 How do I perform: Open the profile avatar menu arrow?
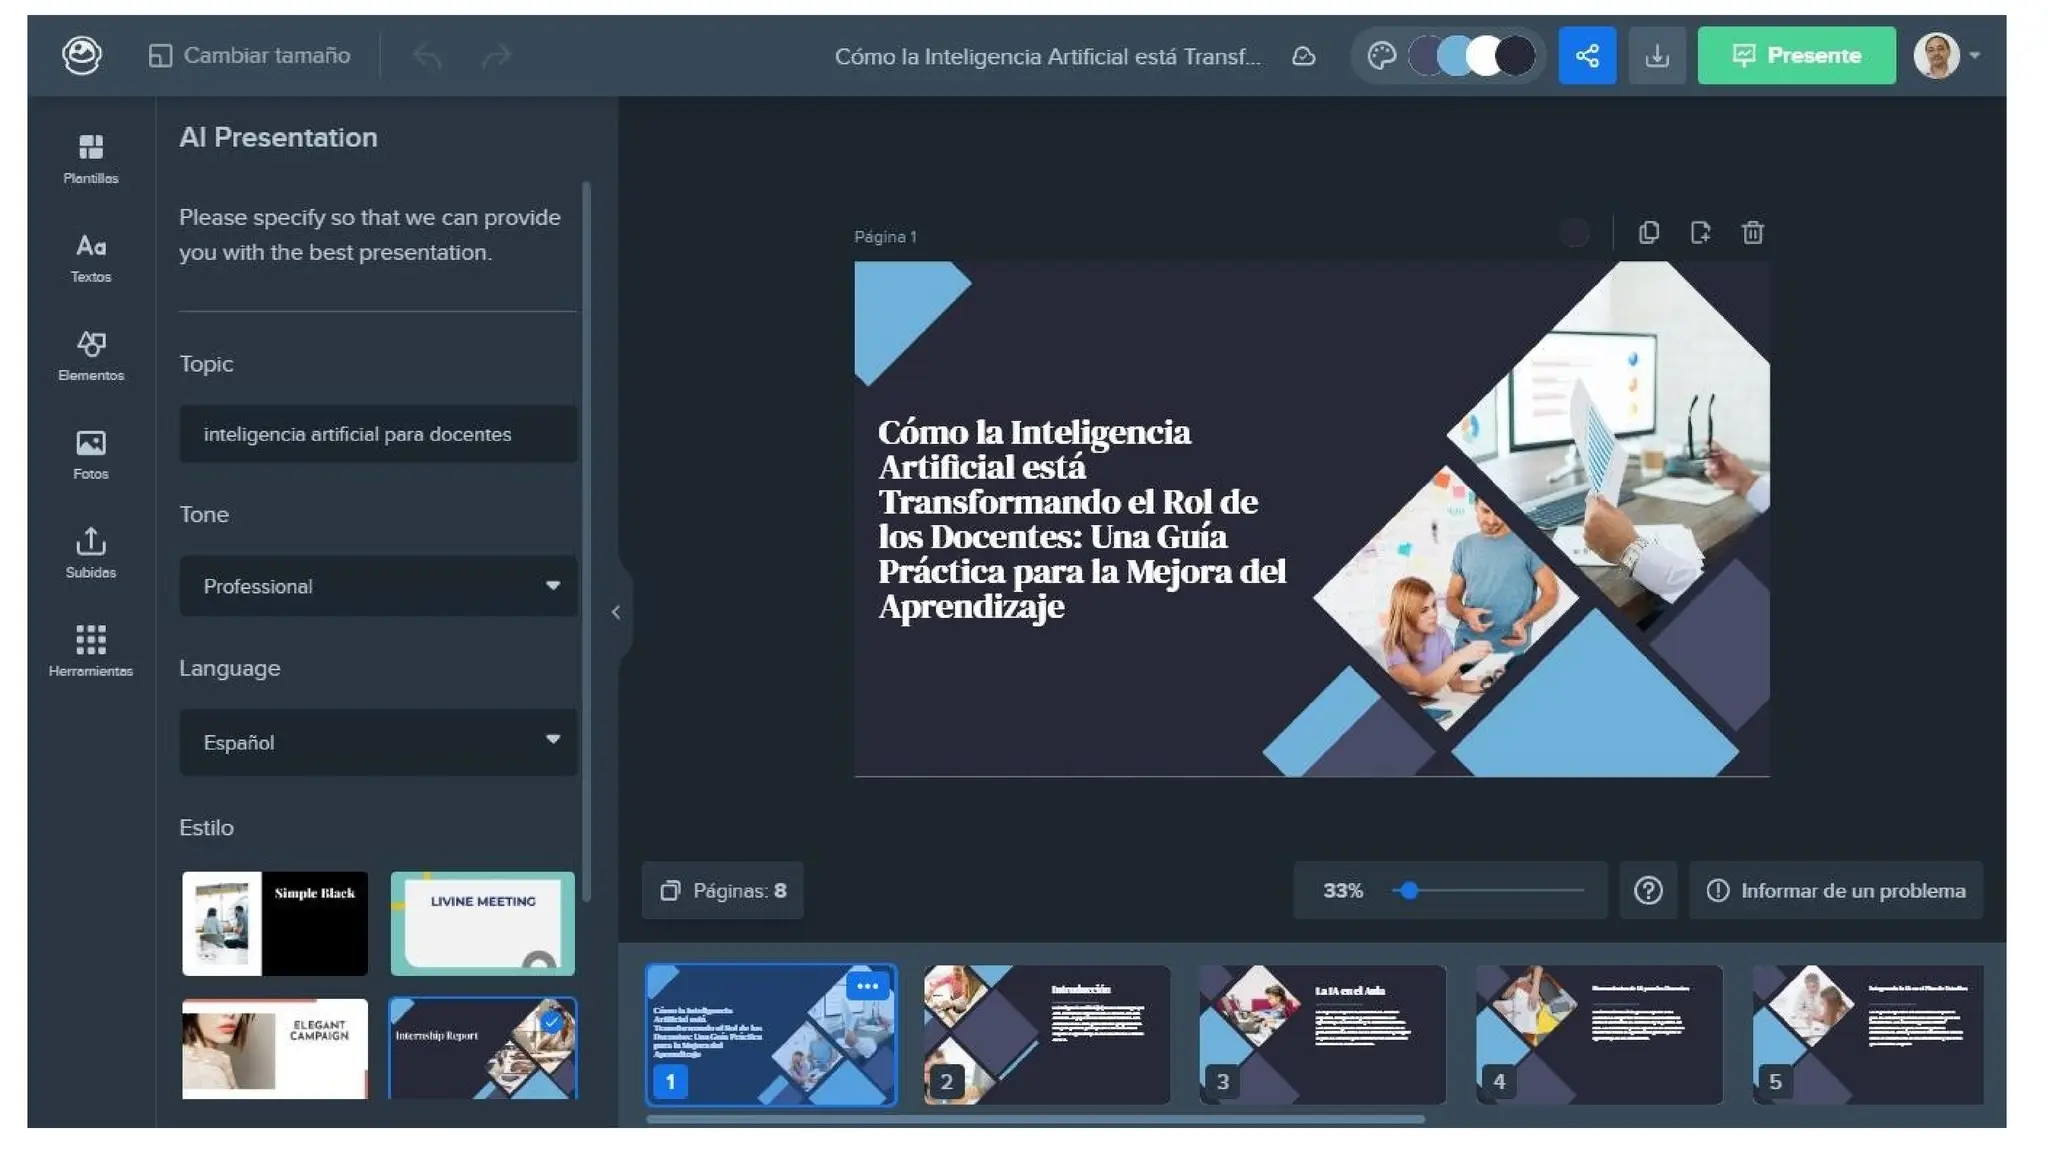pyautogui.click(x=1974, y=56)
